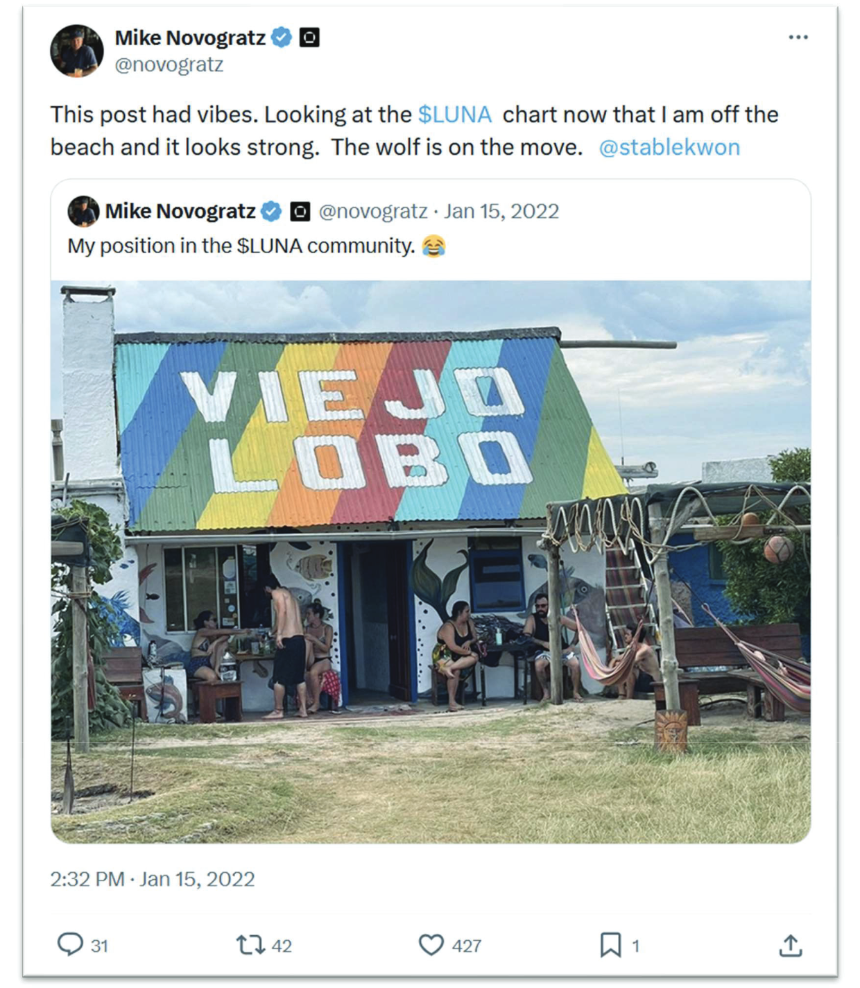Open the @stablekwon mention link
The height and width of the screenshot is (988, 860).
click(669, 147)
